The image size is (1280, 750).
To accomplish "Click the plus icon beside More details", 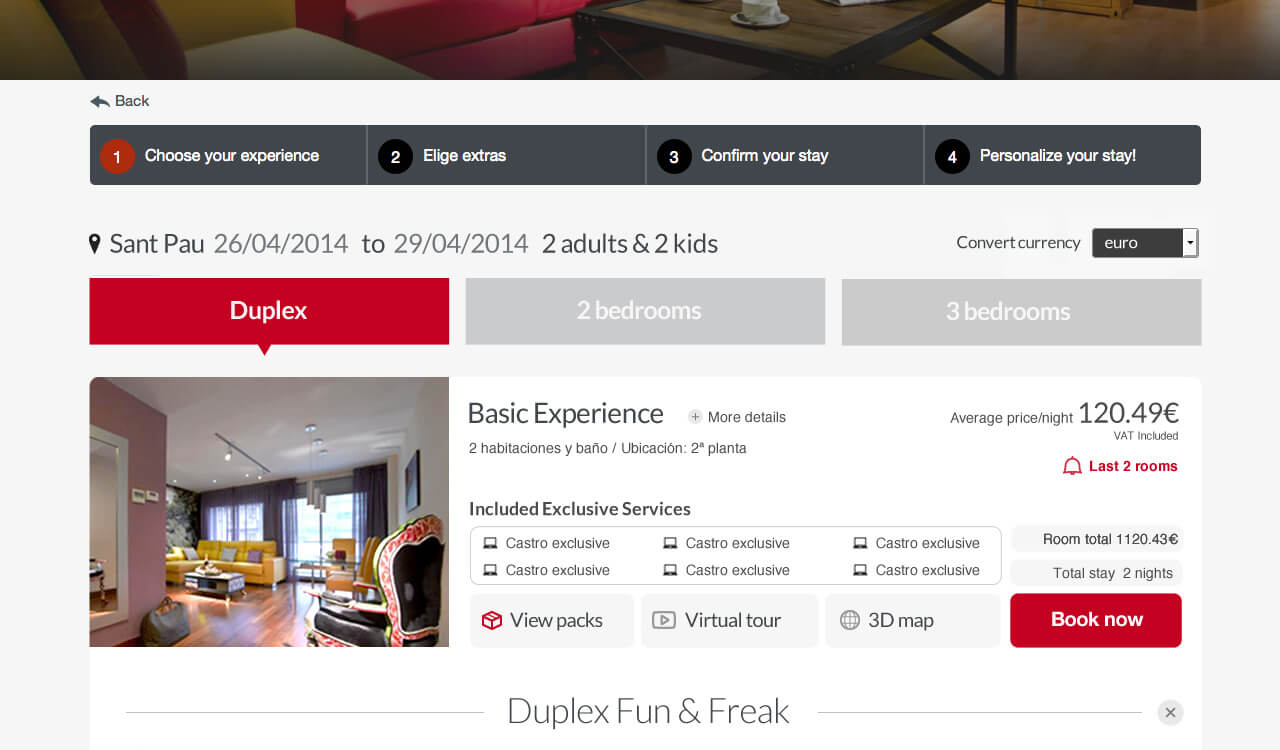I will click(x=695, y=417).
